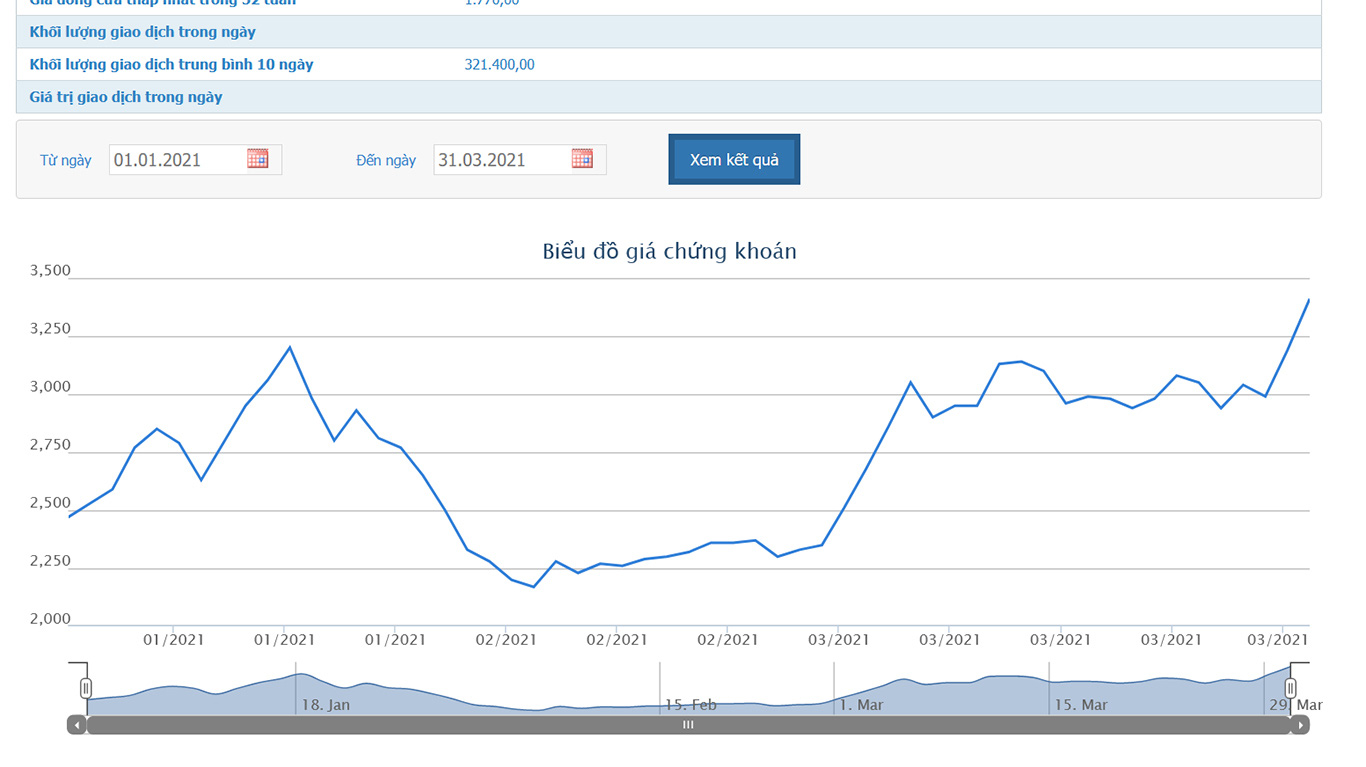This screenshot has height=767, width=1366.
Task: Focus the Đến ngày date field
Action: pyautogui.click(x=500, y=160)
